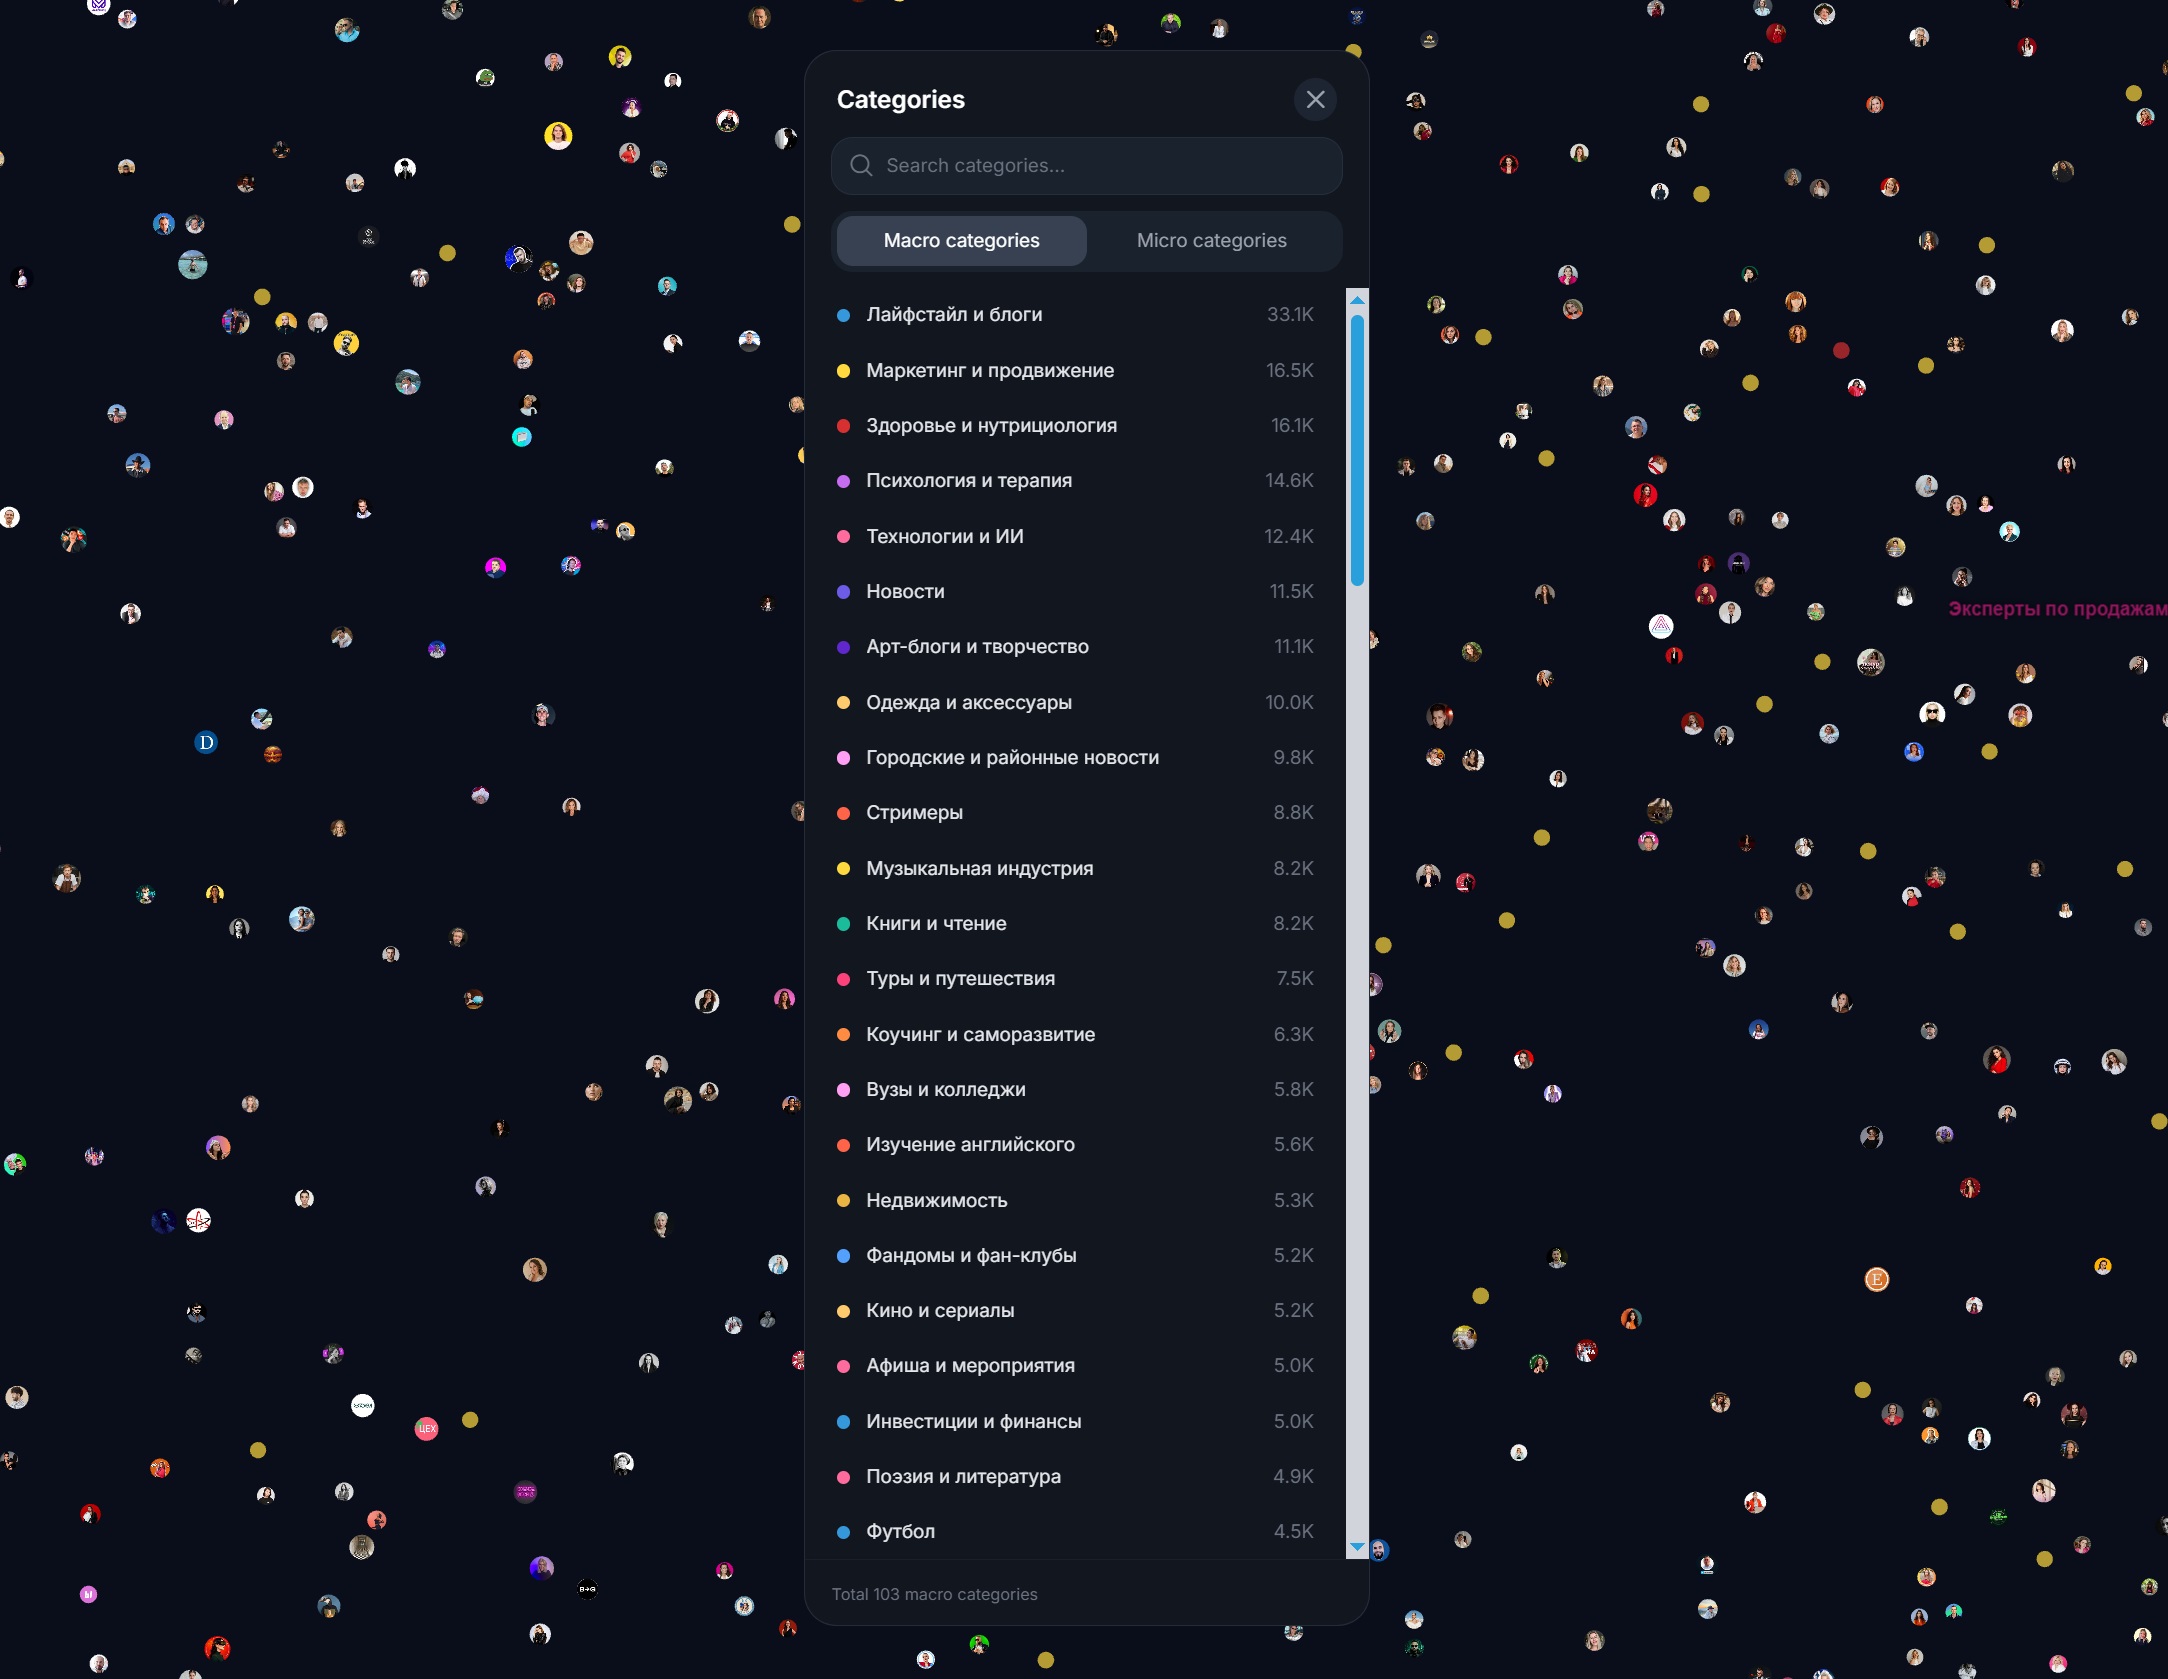The height and width of the screenshot is (1679, 2168).
Task: Select Городские и районные новости category
Action: coord(1076,758)
